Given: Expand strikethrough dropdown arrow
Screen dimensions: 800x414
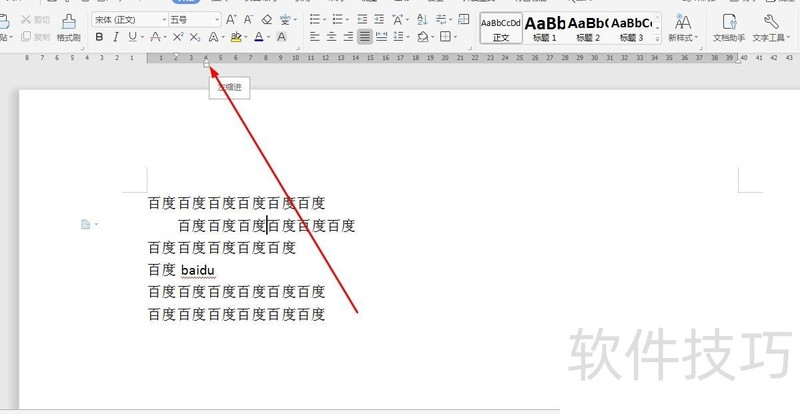Looking at the screenshot, I should tap(165, 37).
